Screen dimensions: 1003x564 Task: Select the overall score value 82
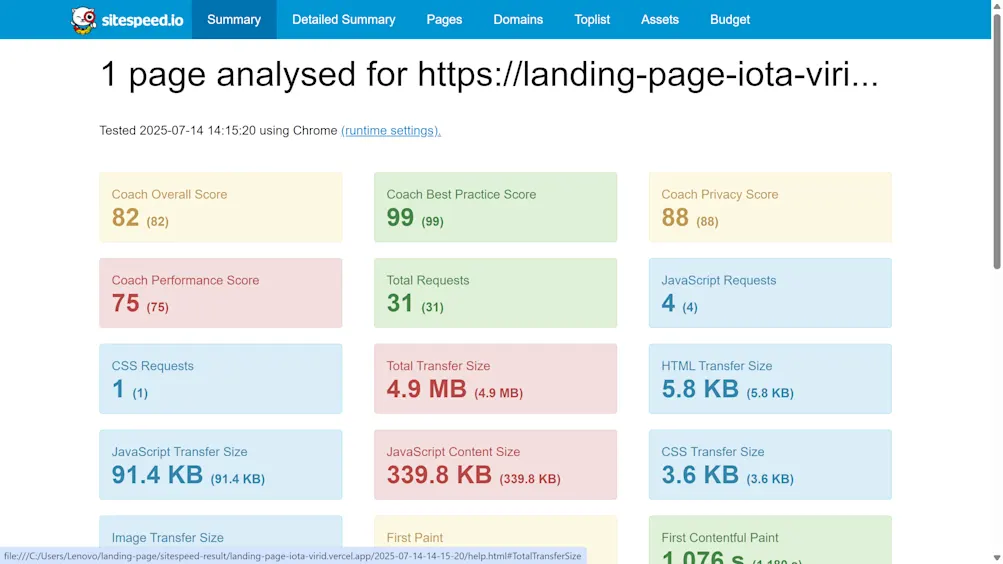pyautogui.click(x=125, y=217)
